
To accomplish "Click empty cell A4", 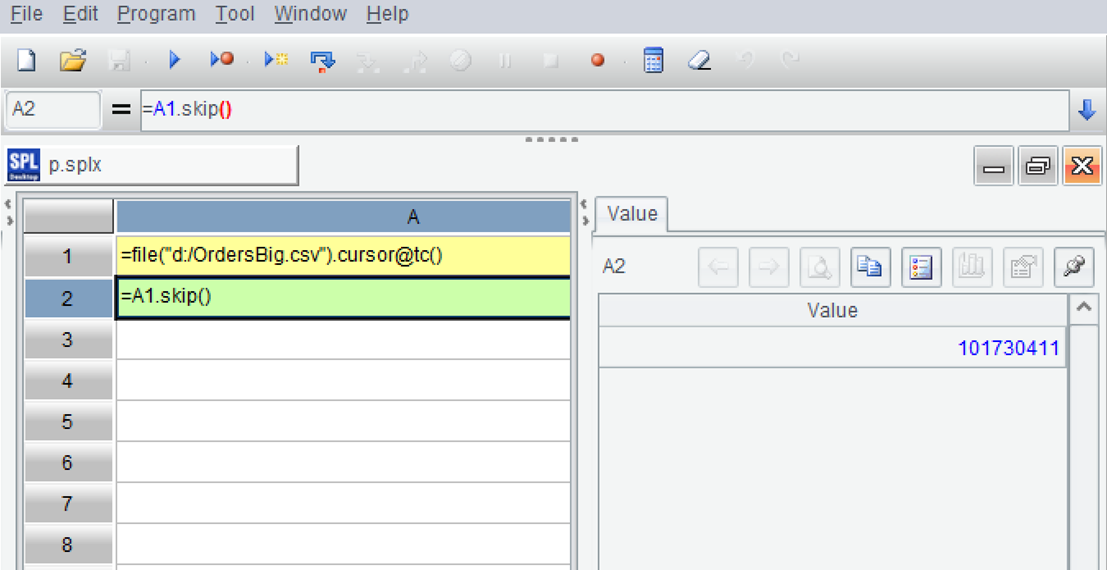I will (x=343, y=381).
